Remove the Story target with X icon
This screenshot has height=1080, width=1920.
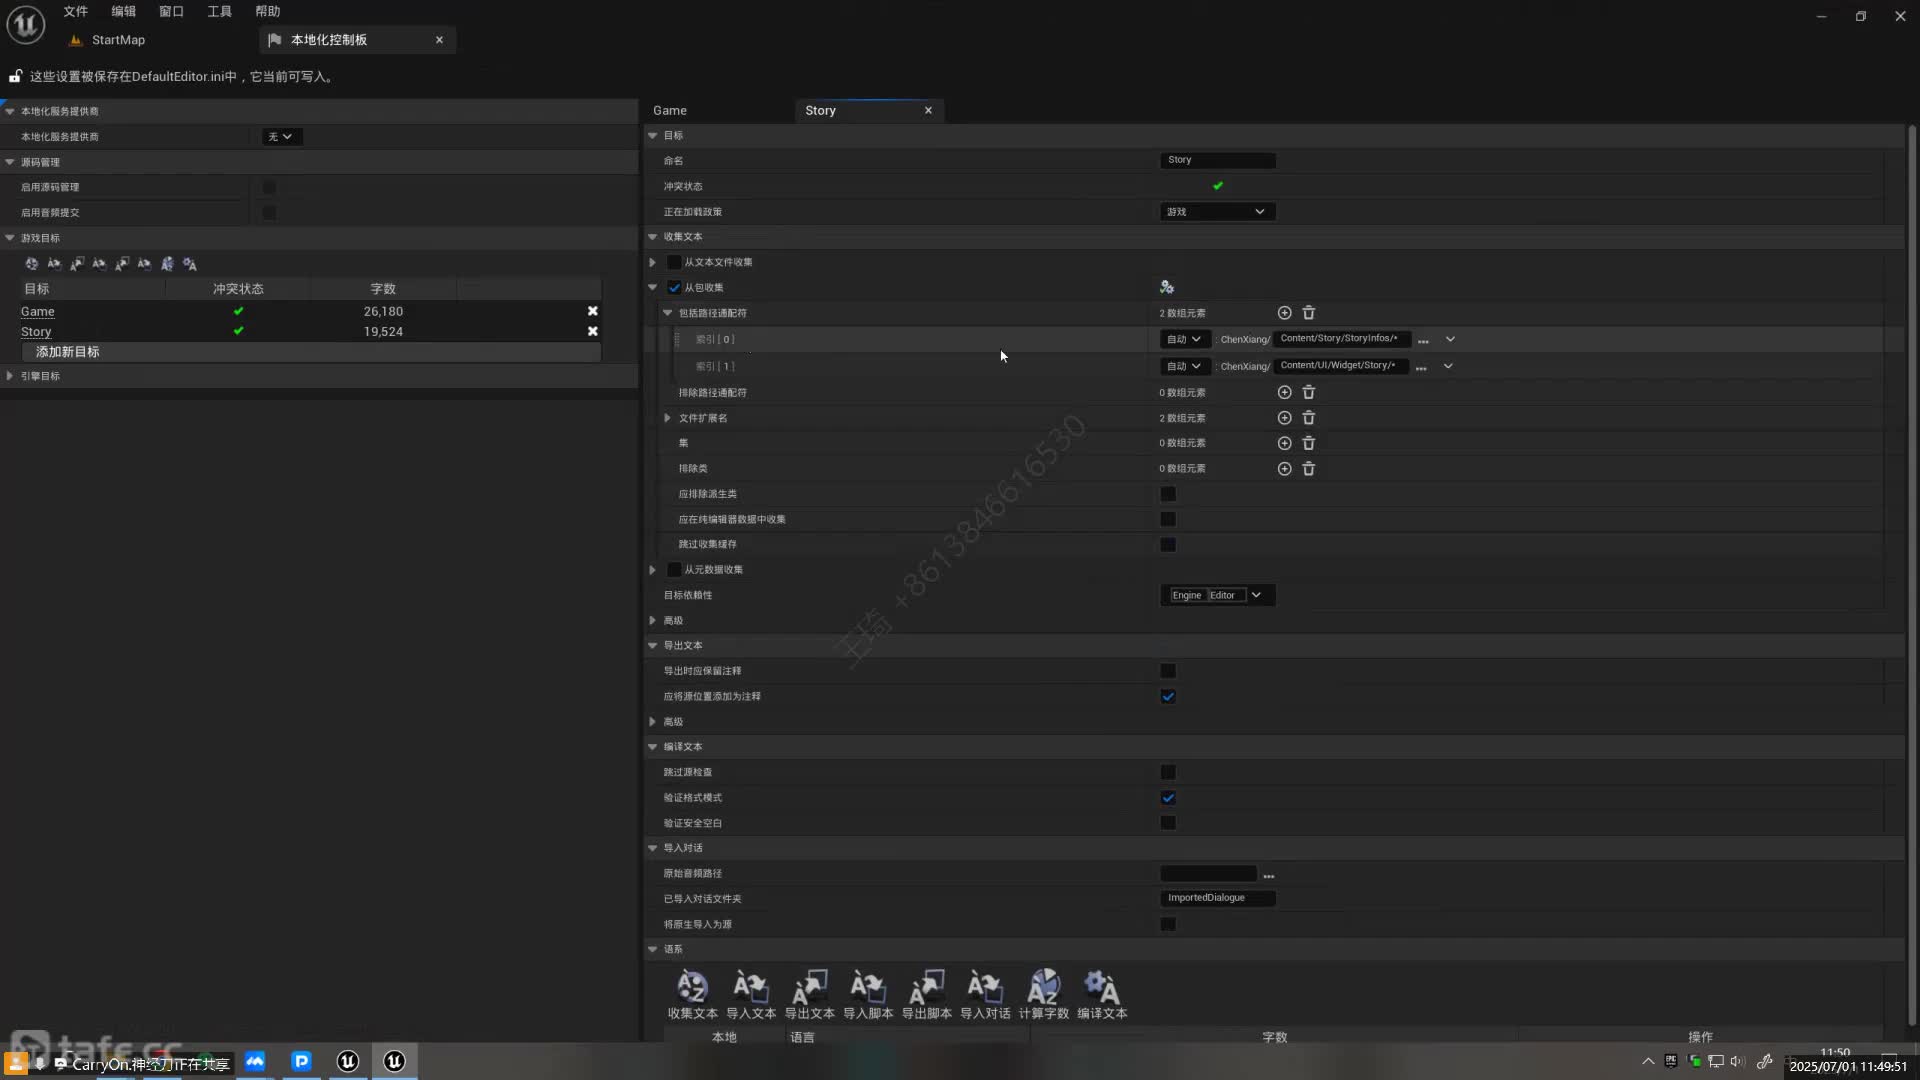(x=592, y=331)
